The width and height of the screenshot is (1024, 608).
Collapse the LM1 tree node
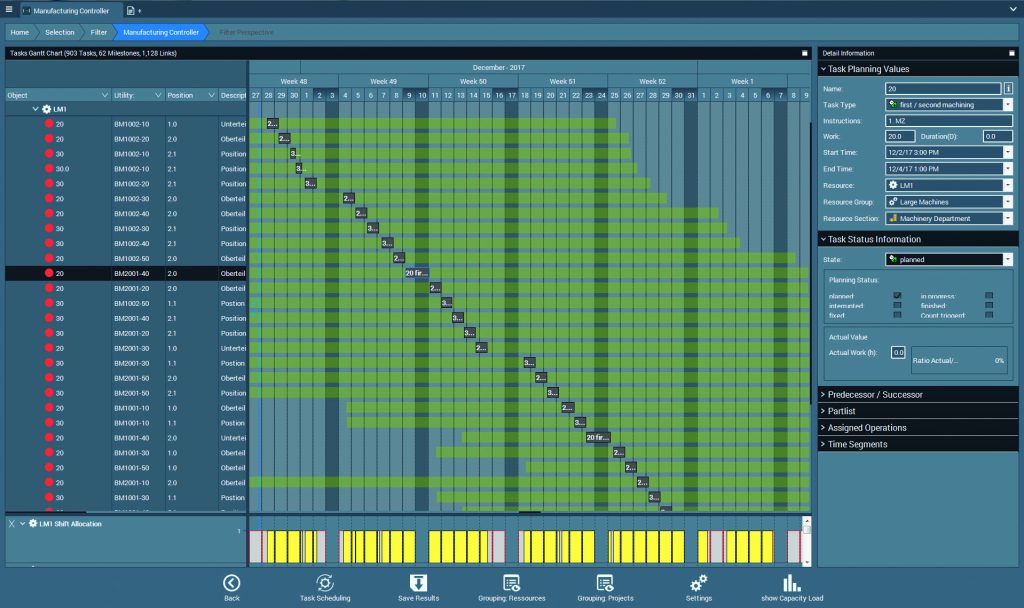click(35, 108)
